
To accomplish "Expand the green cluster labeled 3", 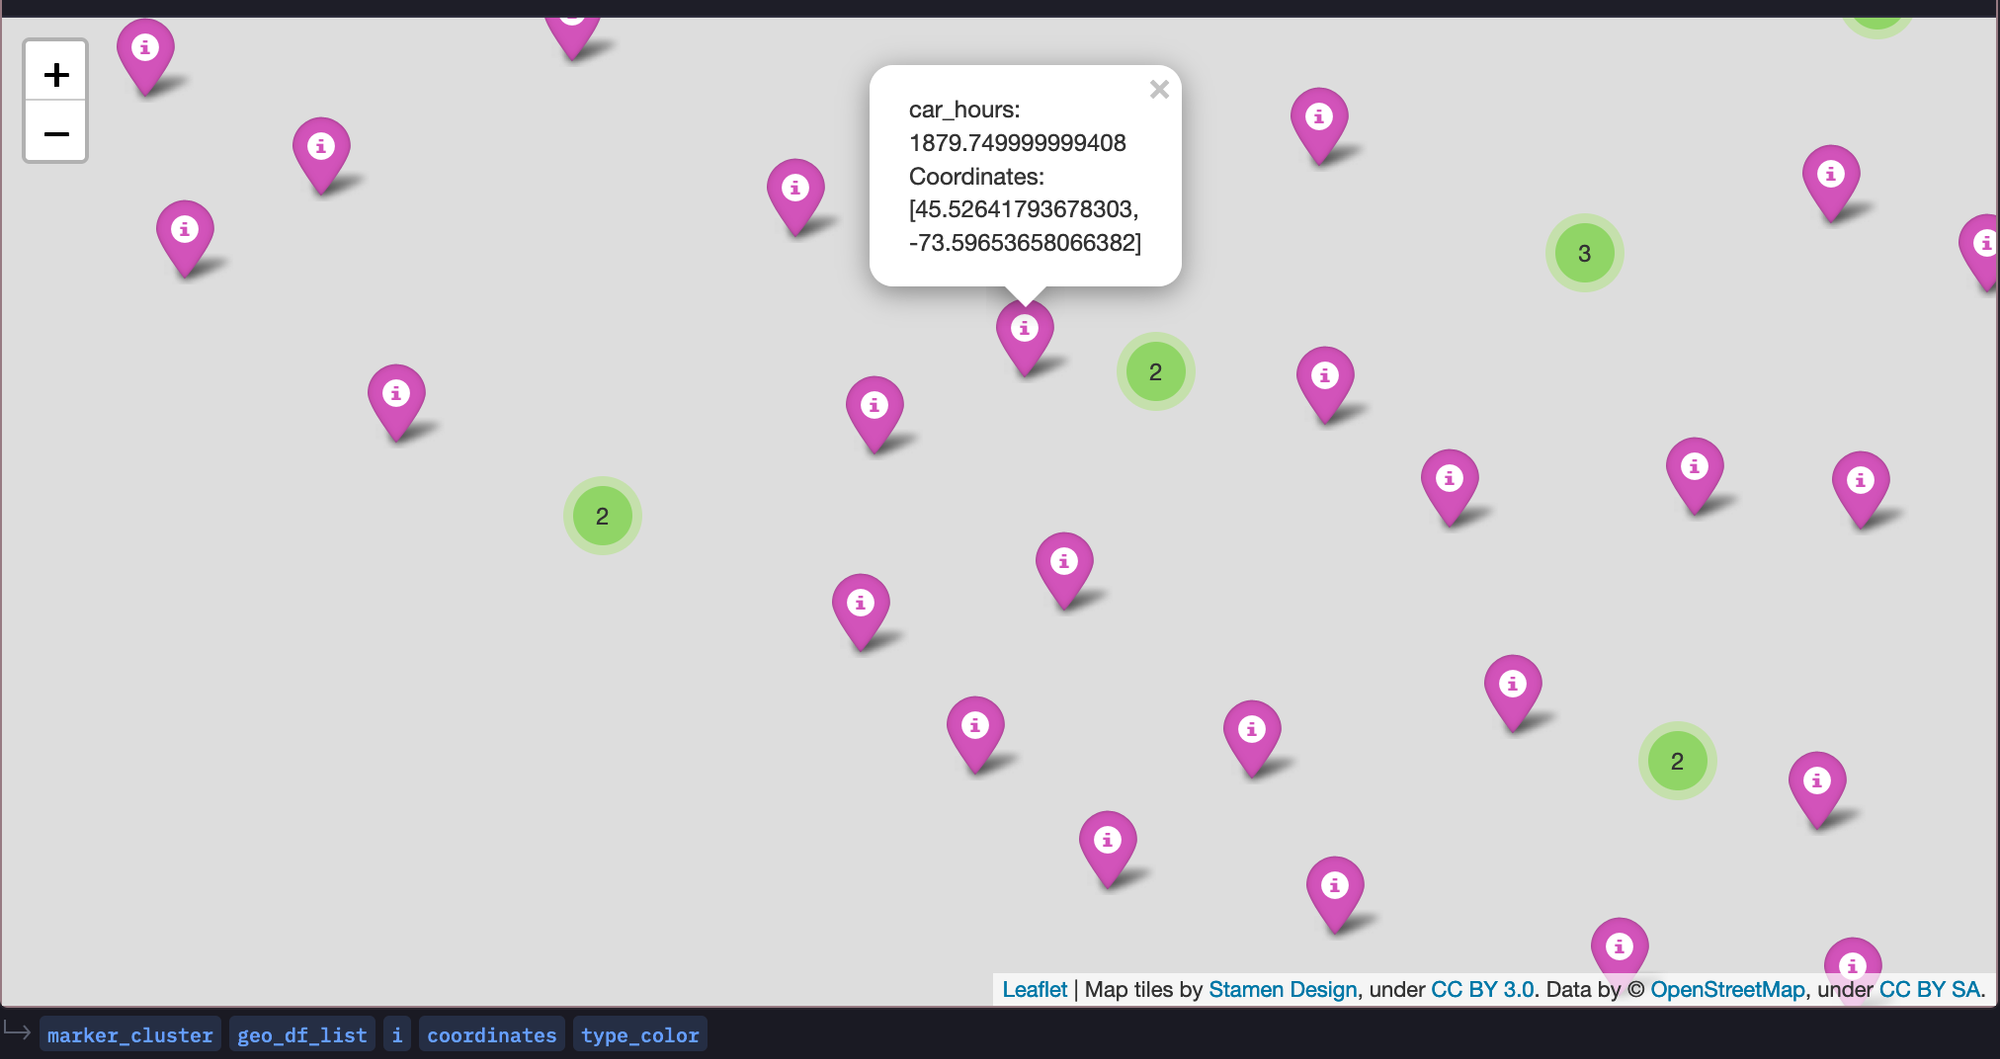I will 1583,253.
